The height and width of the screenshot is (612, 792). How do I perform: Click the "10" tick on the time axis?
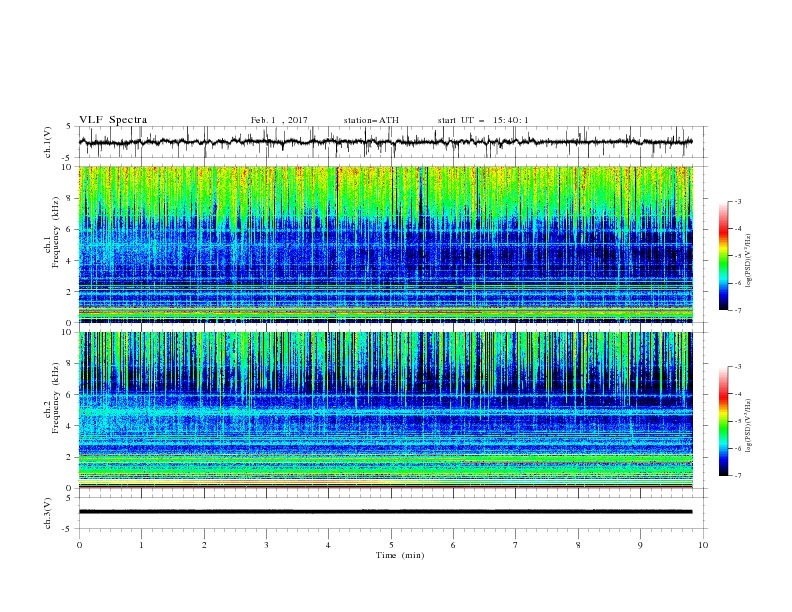pos(703,545)
